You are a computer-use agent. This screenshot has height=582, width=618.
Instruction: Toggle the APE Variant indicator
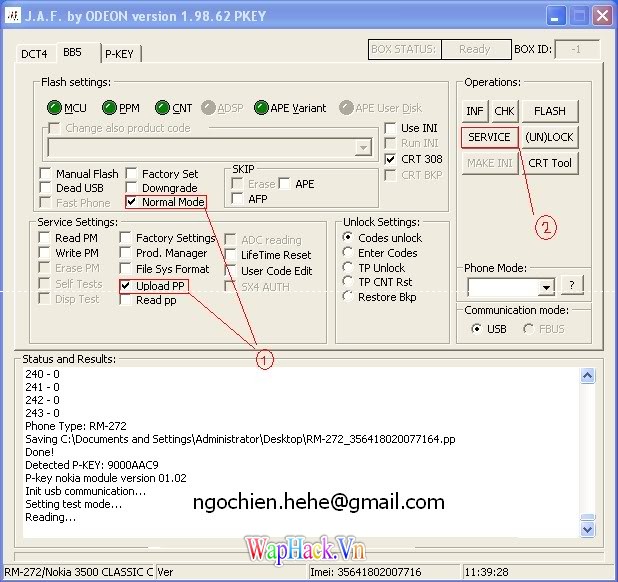point(261,108)
